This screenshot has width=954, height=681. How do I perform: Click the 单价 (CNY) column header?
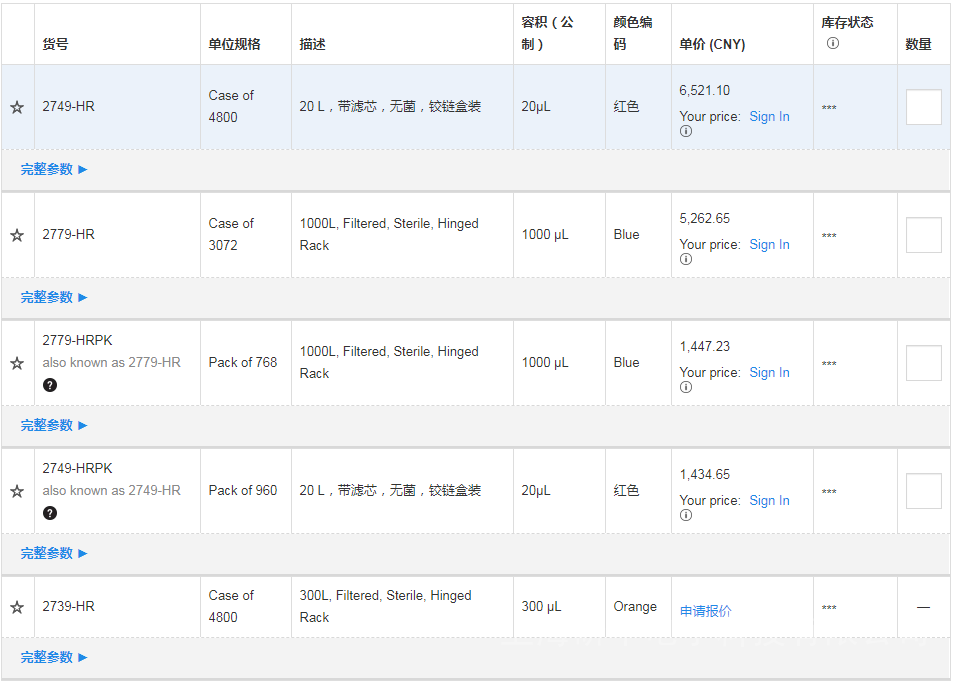tap(712, 44)
